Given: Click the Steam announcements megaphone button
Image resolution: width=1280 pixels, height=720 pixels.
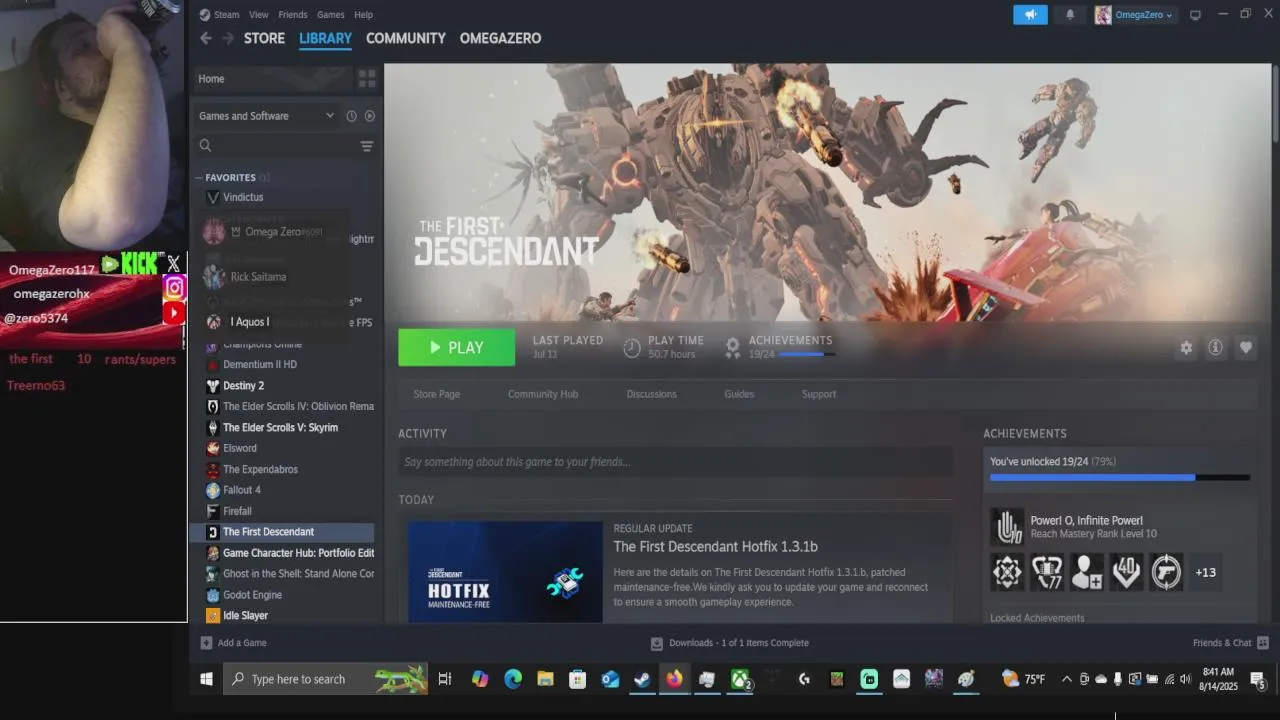Looking at the screenshot, I should coord(1030,15).
